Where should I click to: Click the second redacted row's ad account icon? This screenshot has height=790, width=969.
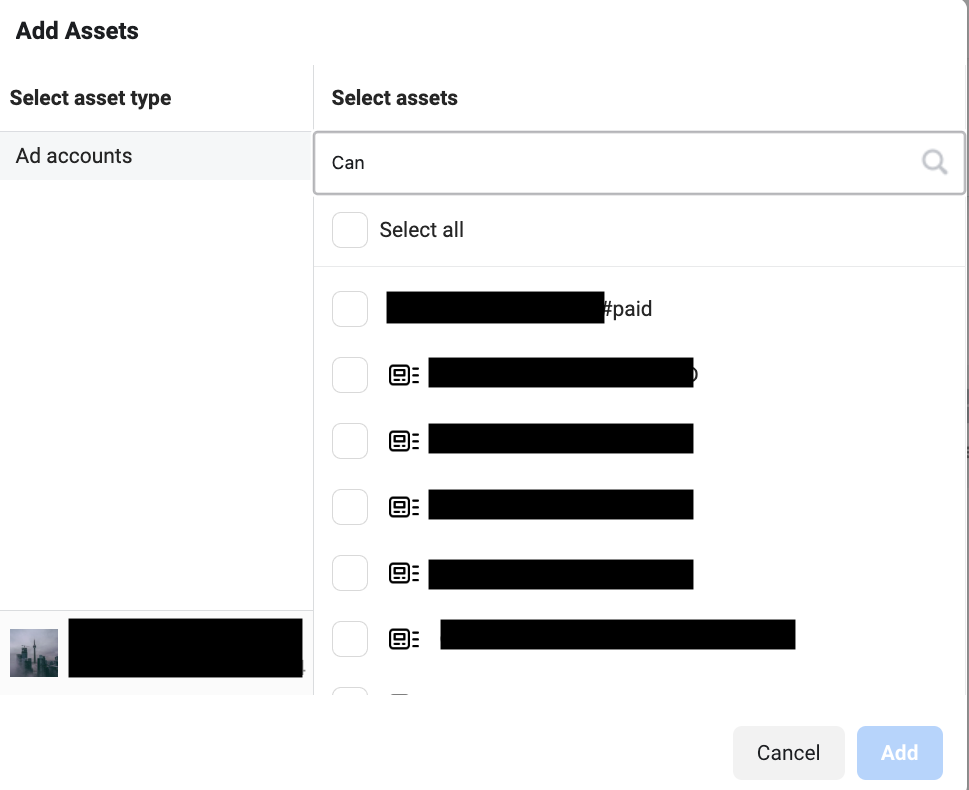(x=404, y=441)
